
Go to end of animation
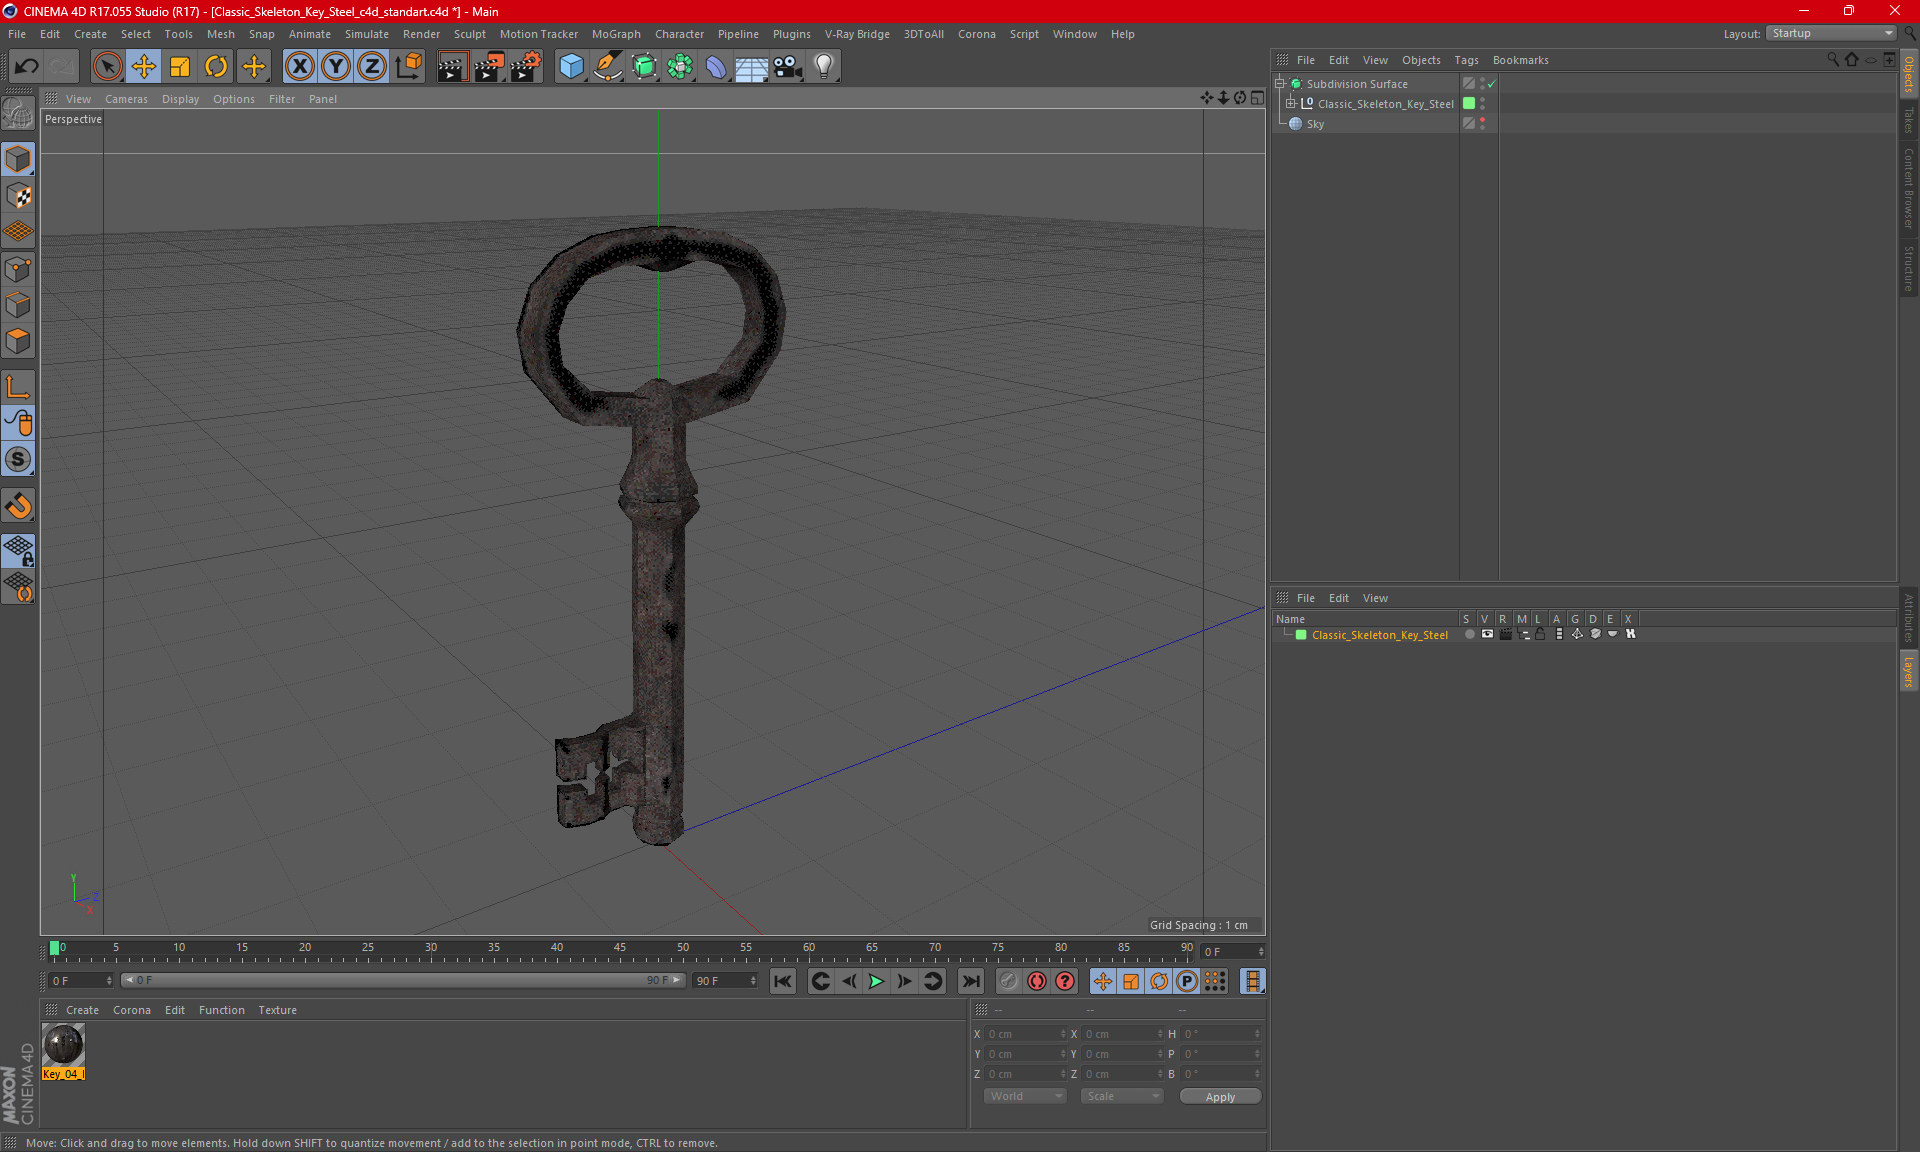click(970, 982)
